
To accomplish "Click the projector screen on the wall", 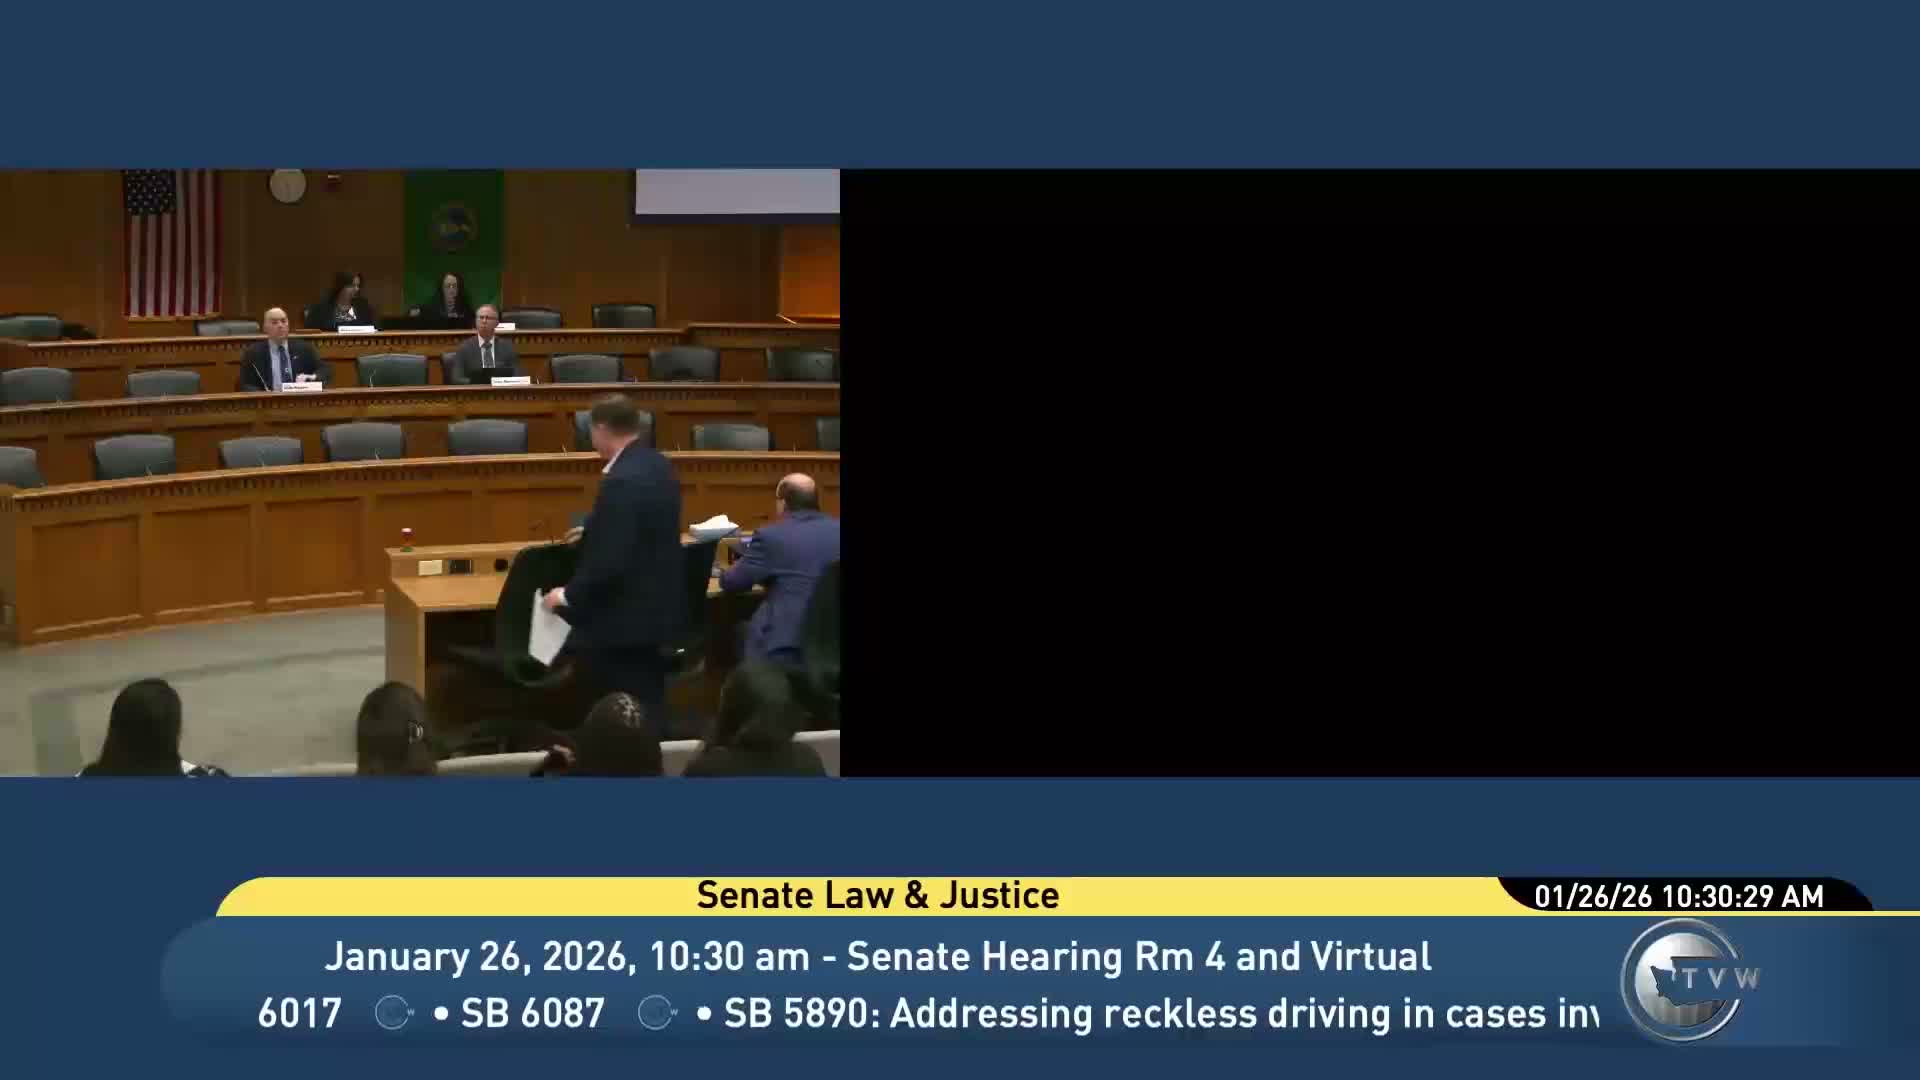I will click(x=737, y=191).
